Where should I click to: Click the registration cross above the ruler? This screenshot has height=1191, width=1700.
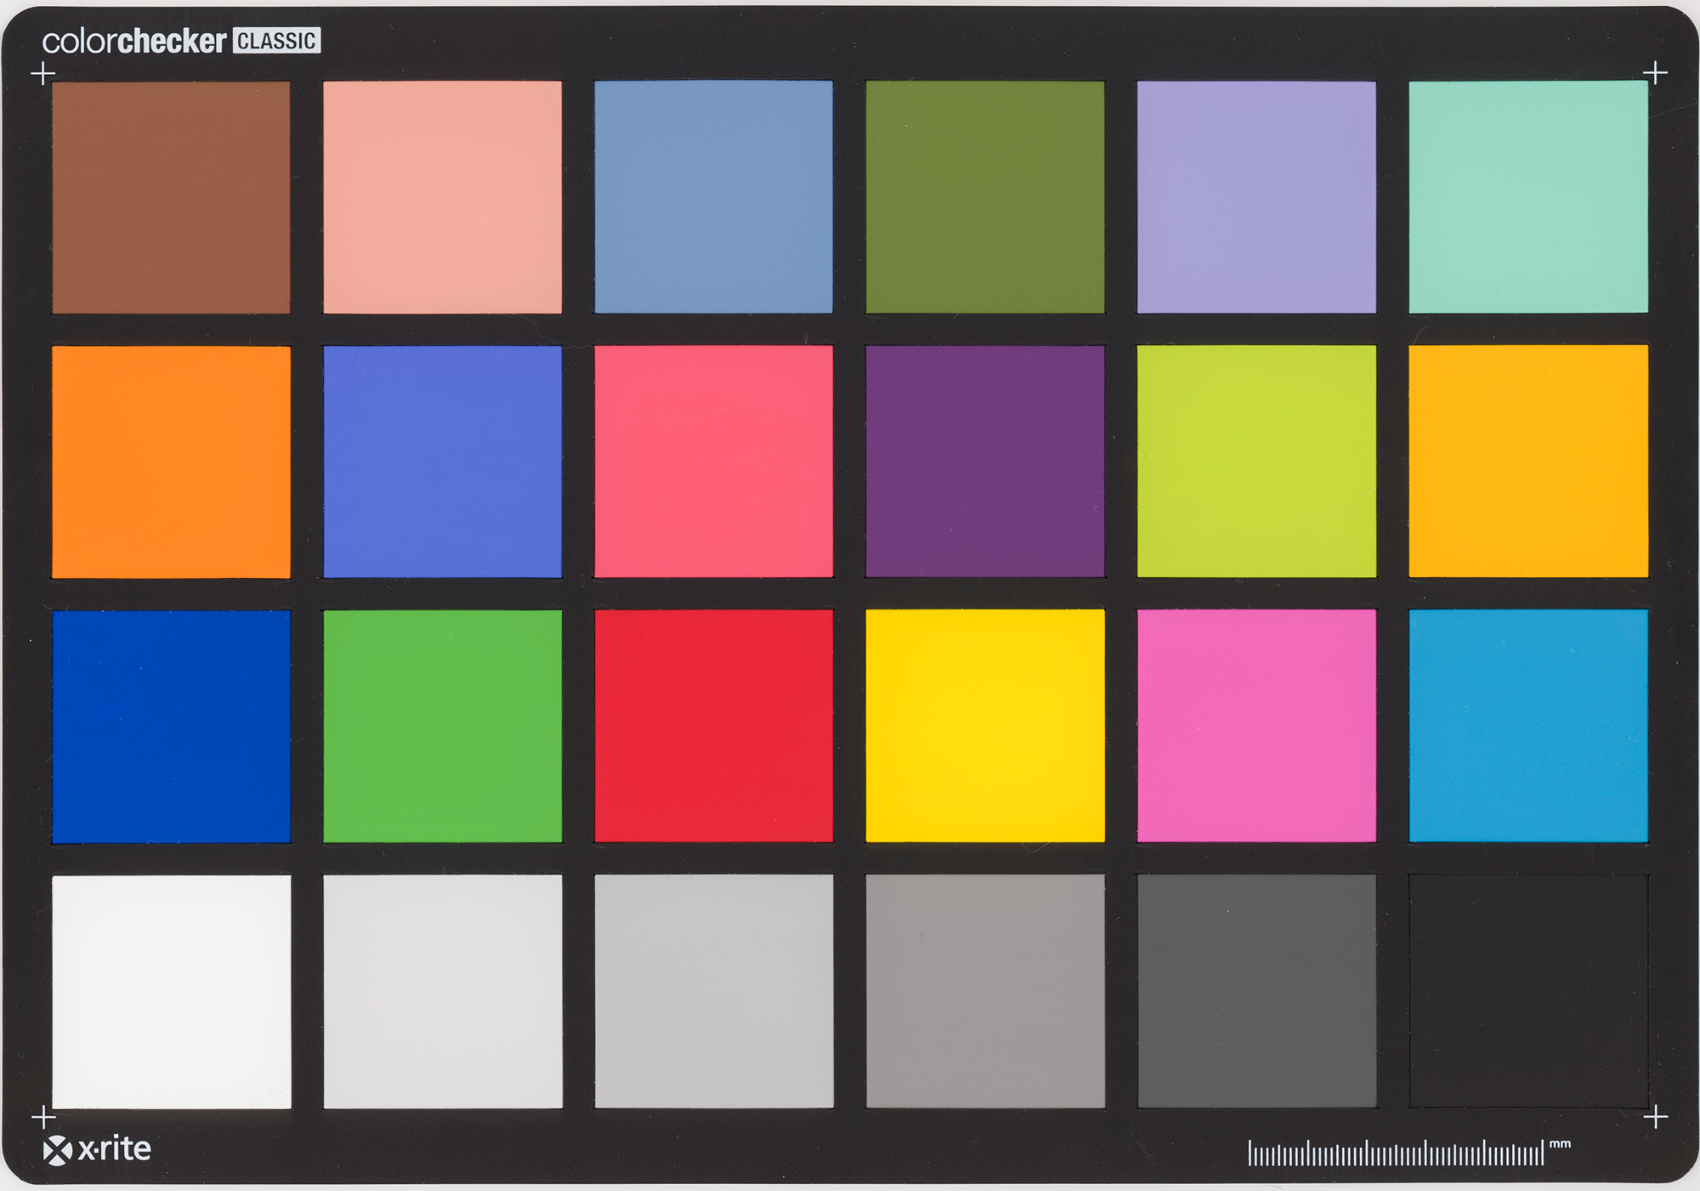click(1656, 1116)
